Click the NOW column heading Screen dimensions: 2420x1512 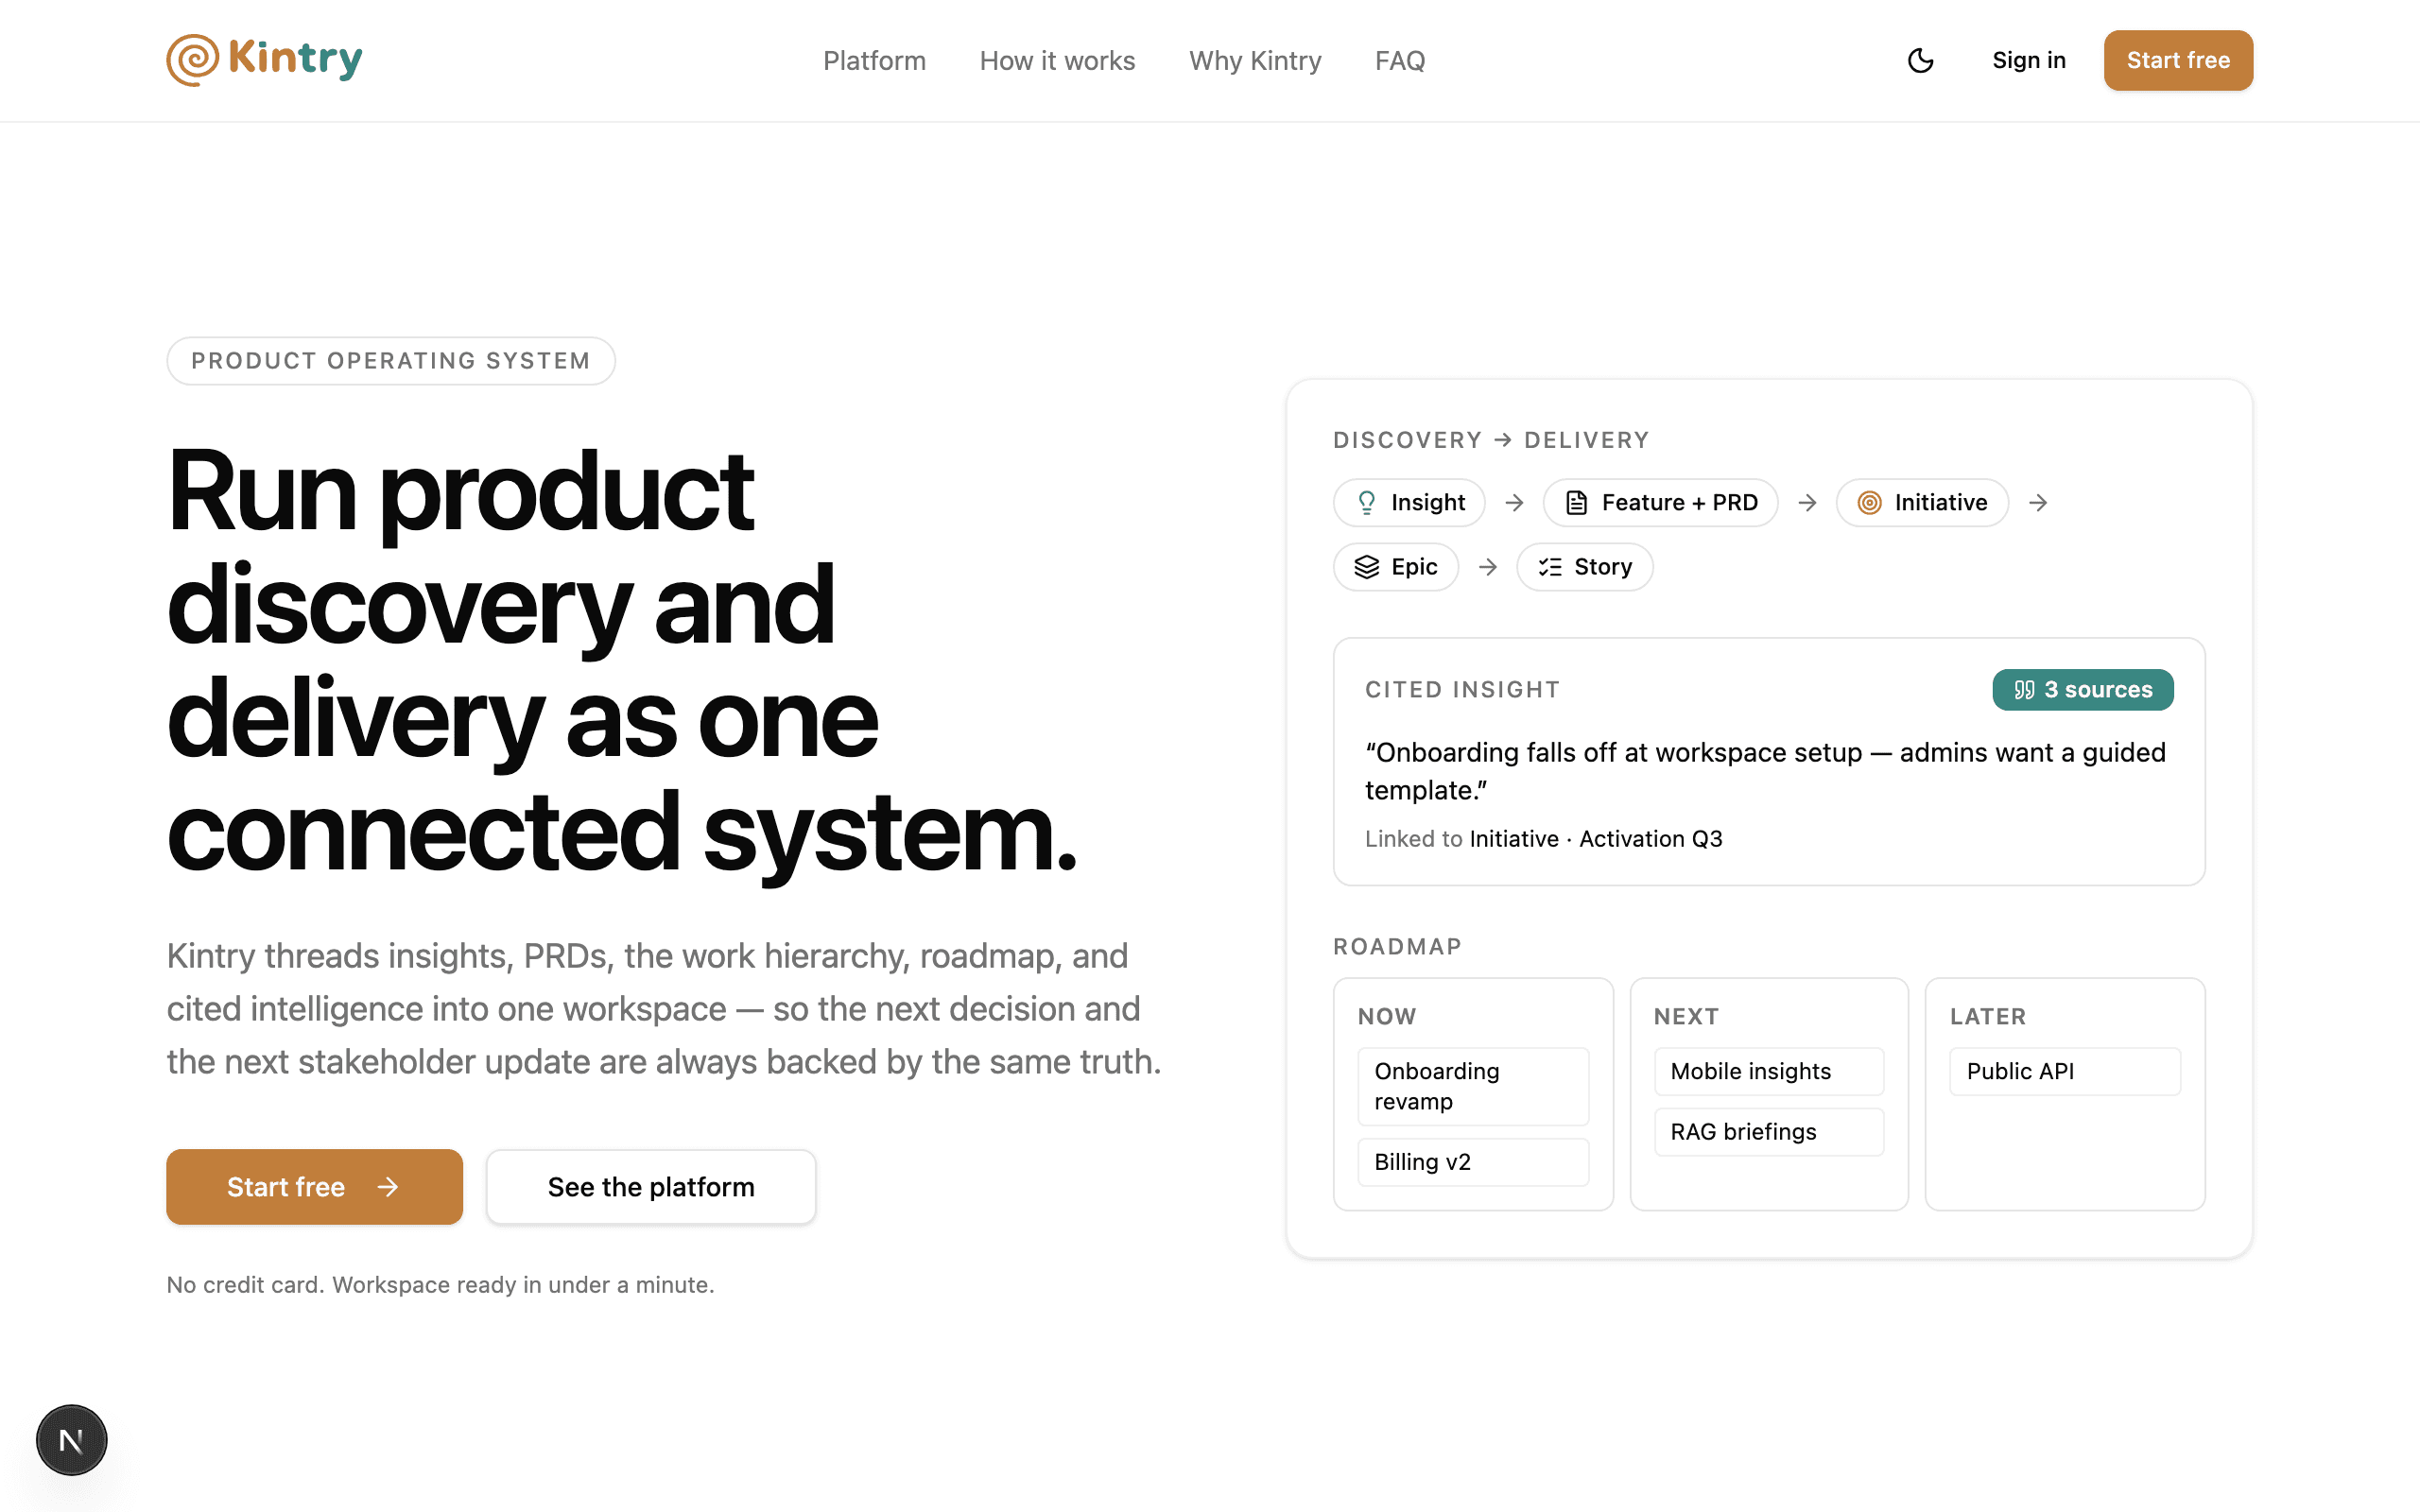pos(1387,1016)
